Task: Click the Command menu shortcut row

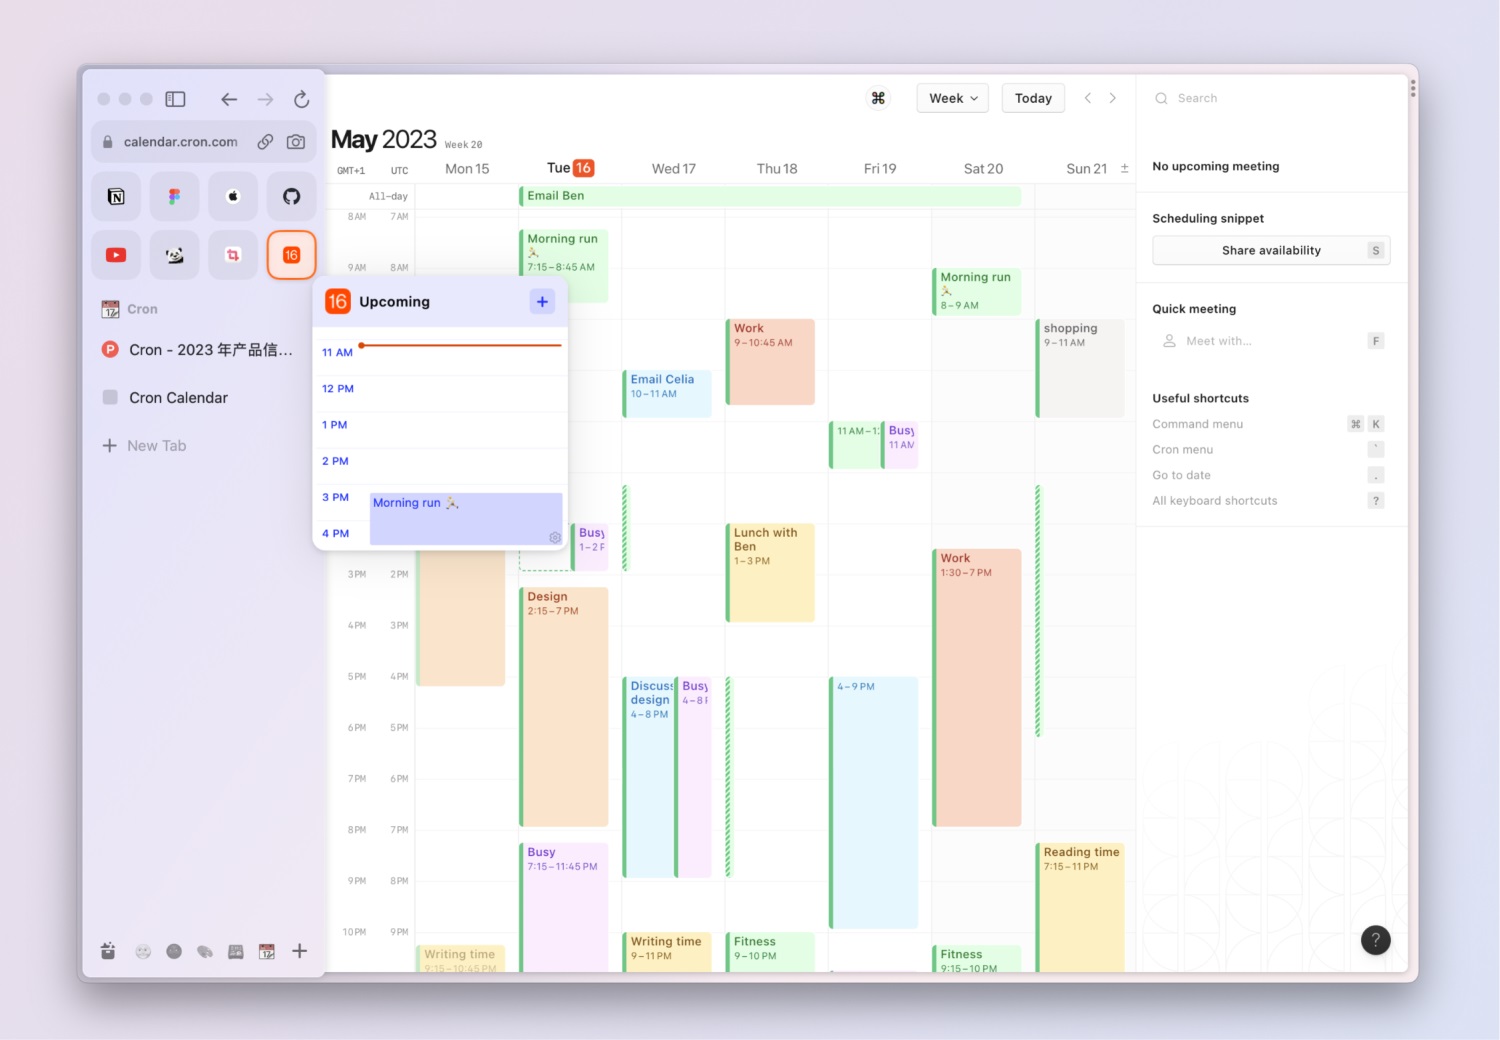Action: pyautogui.click(x=1268, y=424)
